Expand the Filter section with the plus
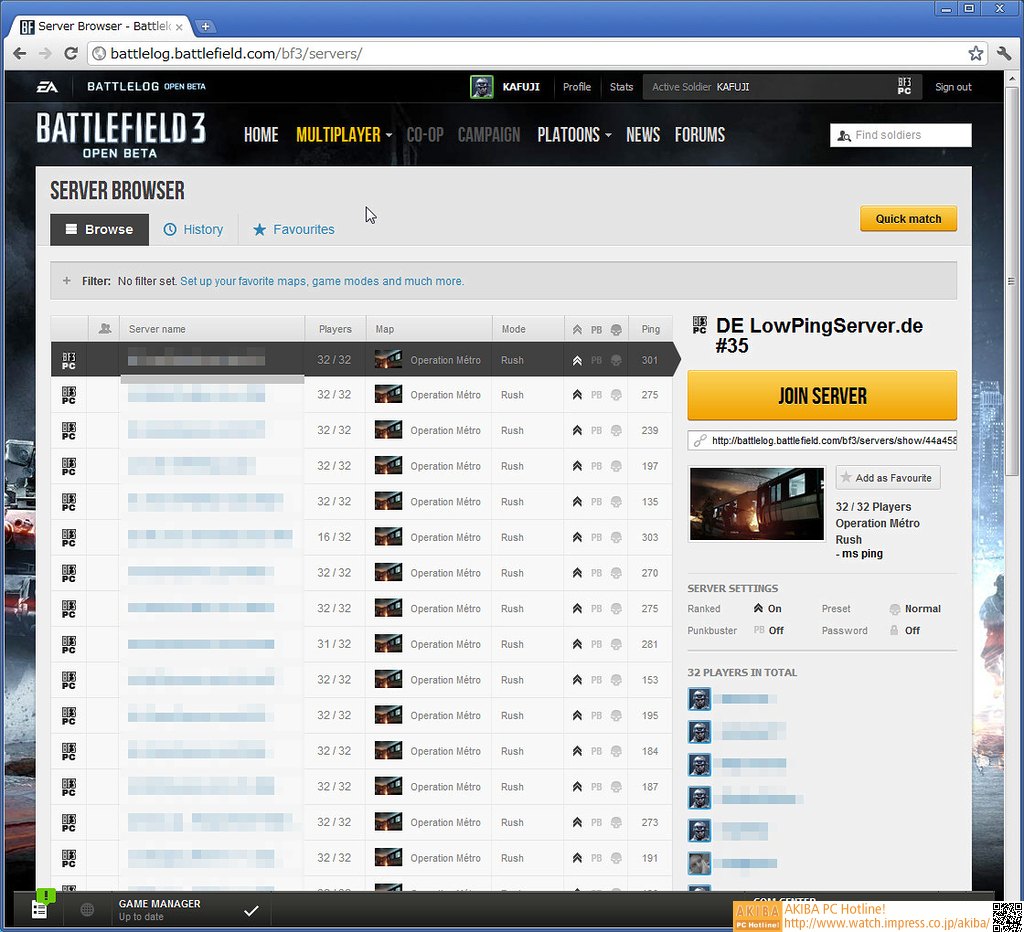Viewport: 1024px width, 932px height. pyautogui.click(x=67, y=281)
